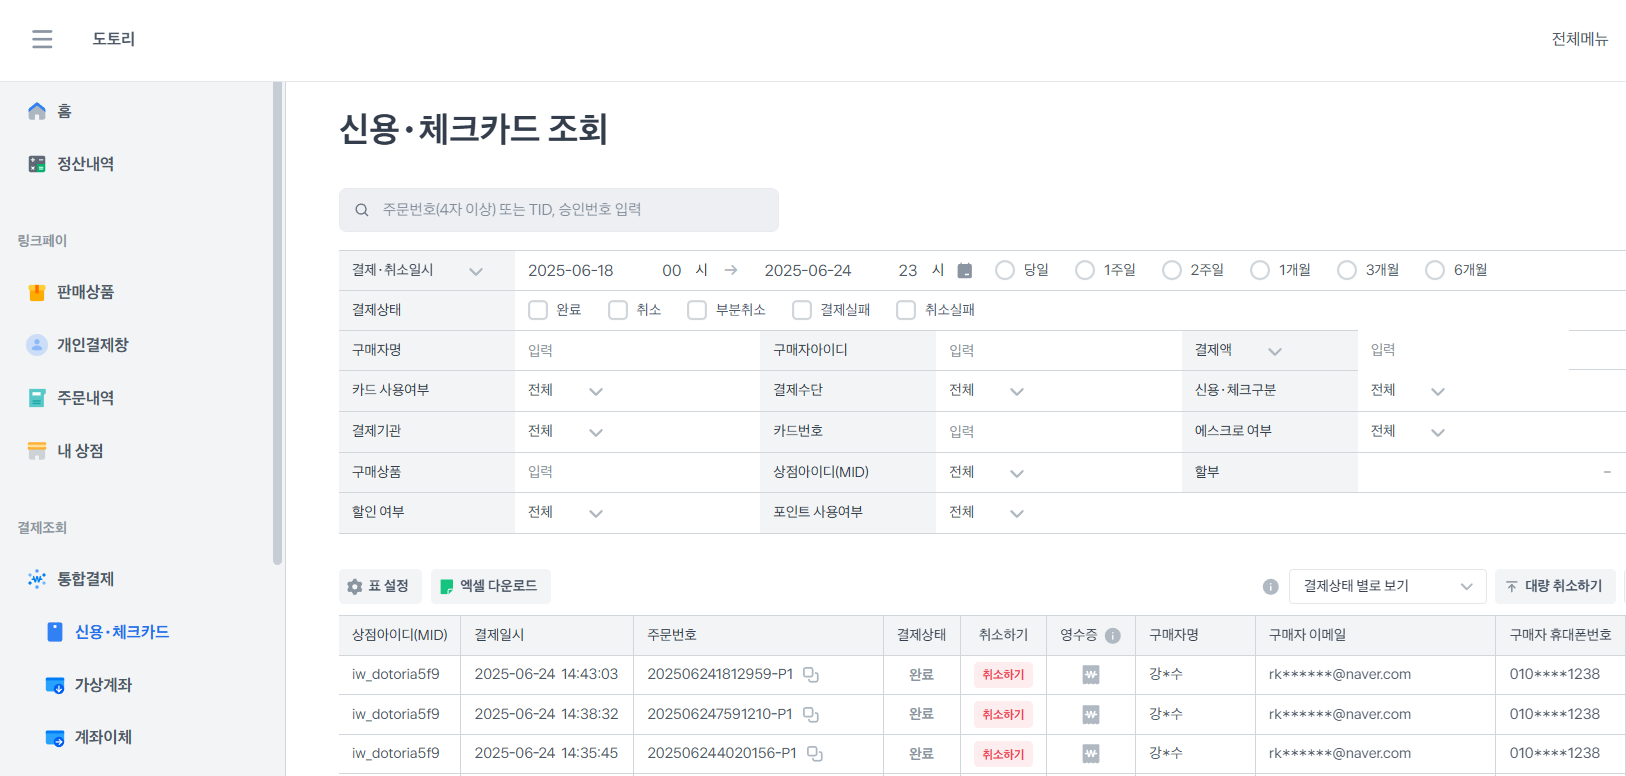Click the 내 상점 shop icon
The width and height of the screenshot is (1626, 776).
37,451
